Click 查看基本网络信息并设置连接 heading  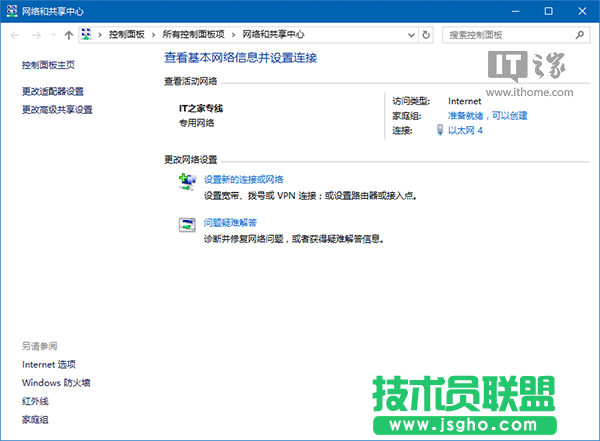pos(240,58)
